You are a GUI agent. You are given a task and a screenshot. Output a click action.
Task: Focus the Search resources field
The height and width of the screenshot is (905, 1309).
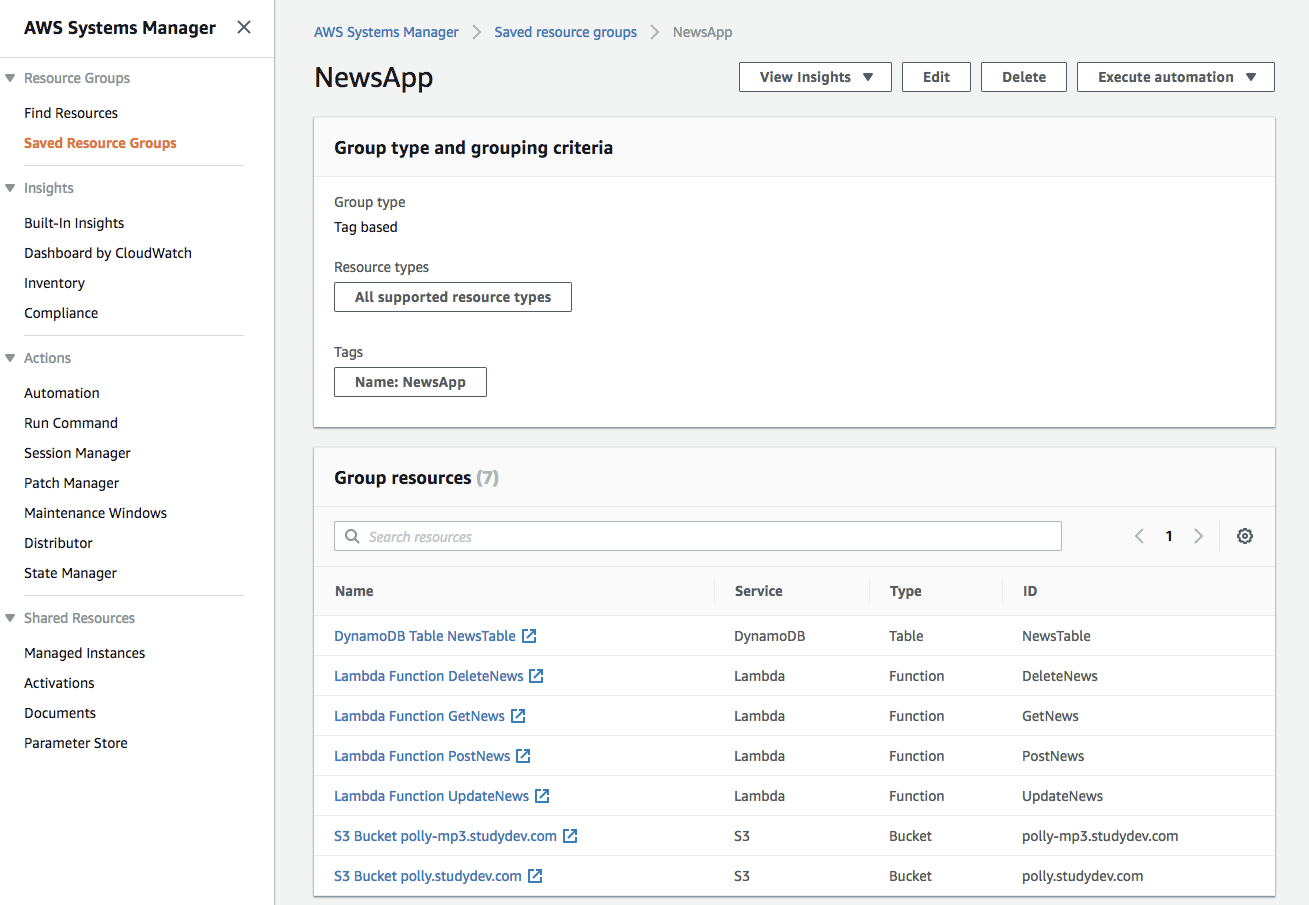click(x=698, y=536)
